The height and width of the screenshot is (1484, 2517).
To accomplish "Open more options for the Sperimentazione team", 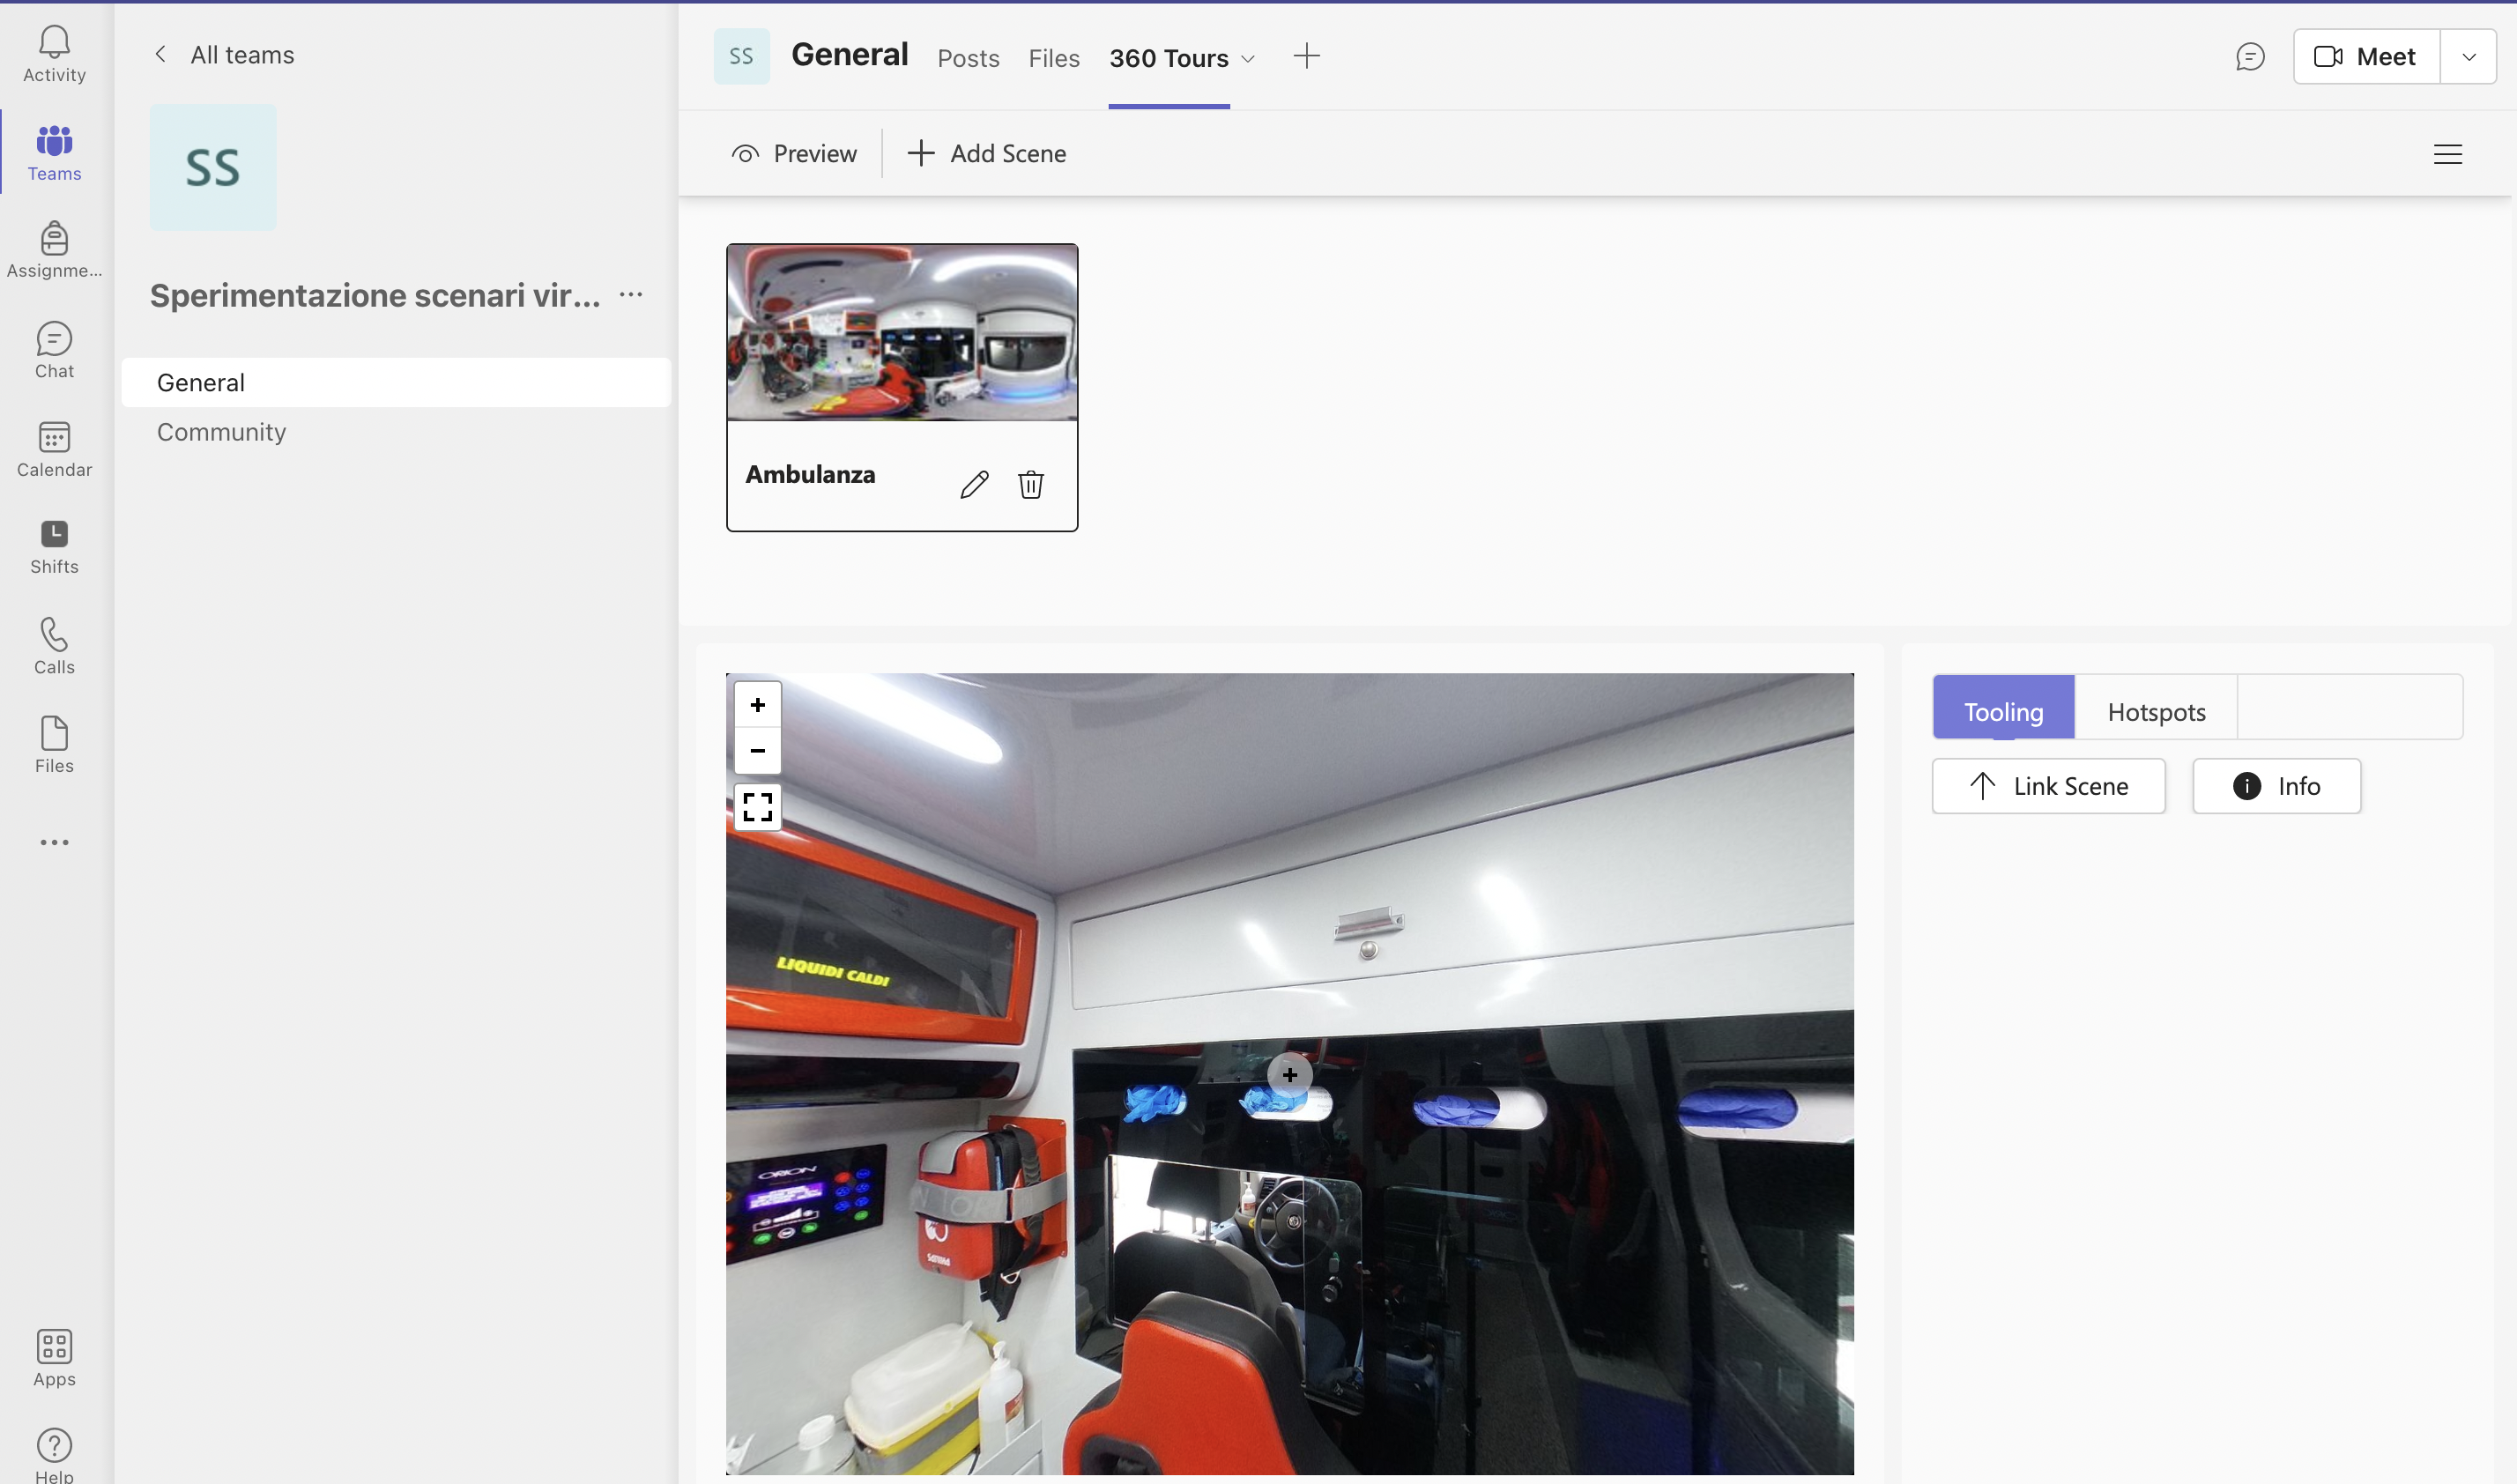I will (631, 295).
